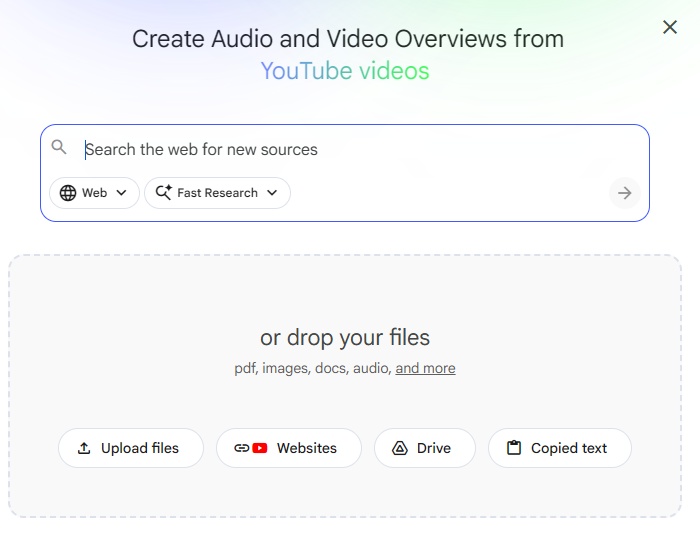Select the Copied text button

tap(560, 448)
